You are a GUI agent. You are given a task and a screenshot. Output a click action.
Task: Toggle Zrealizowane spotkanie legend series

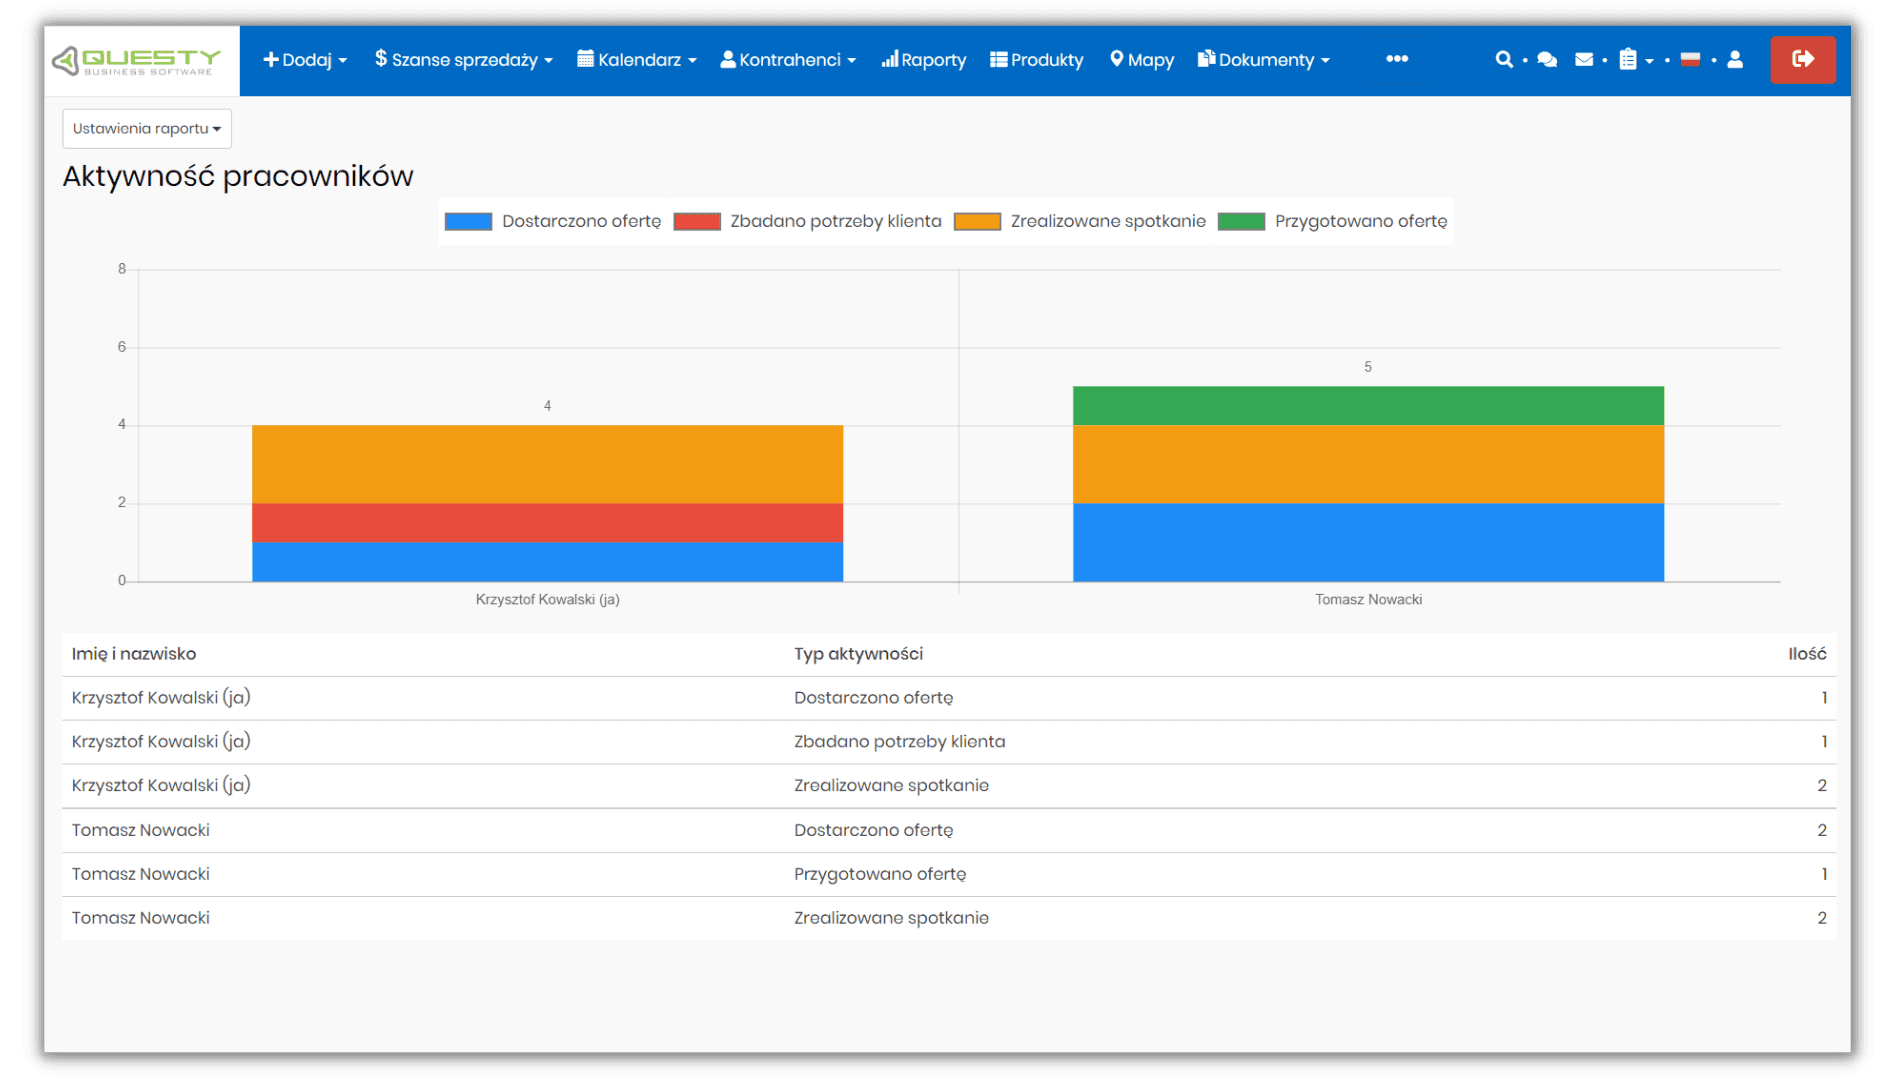pos(1080,221)
